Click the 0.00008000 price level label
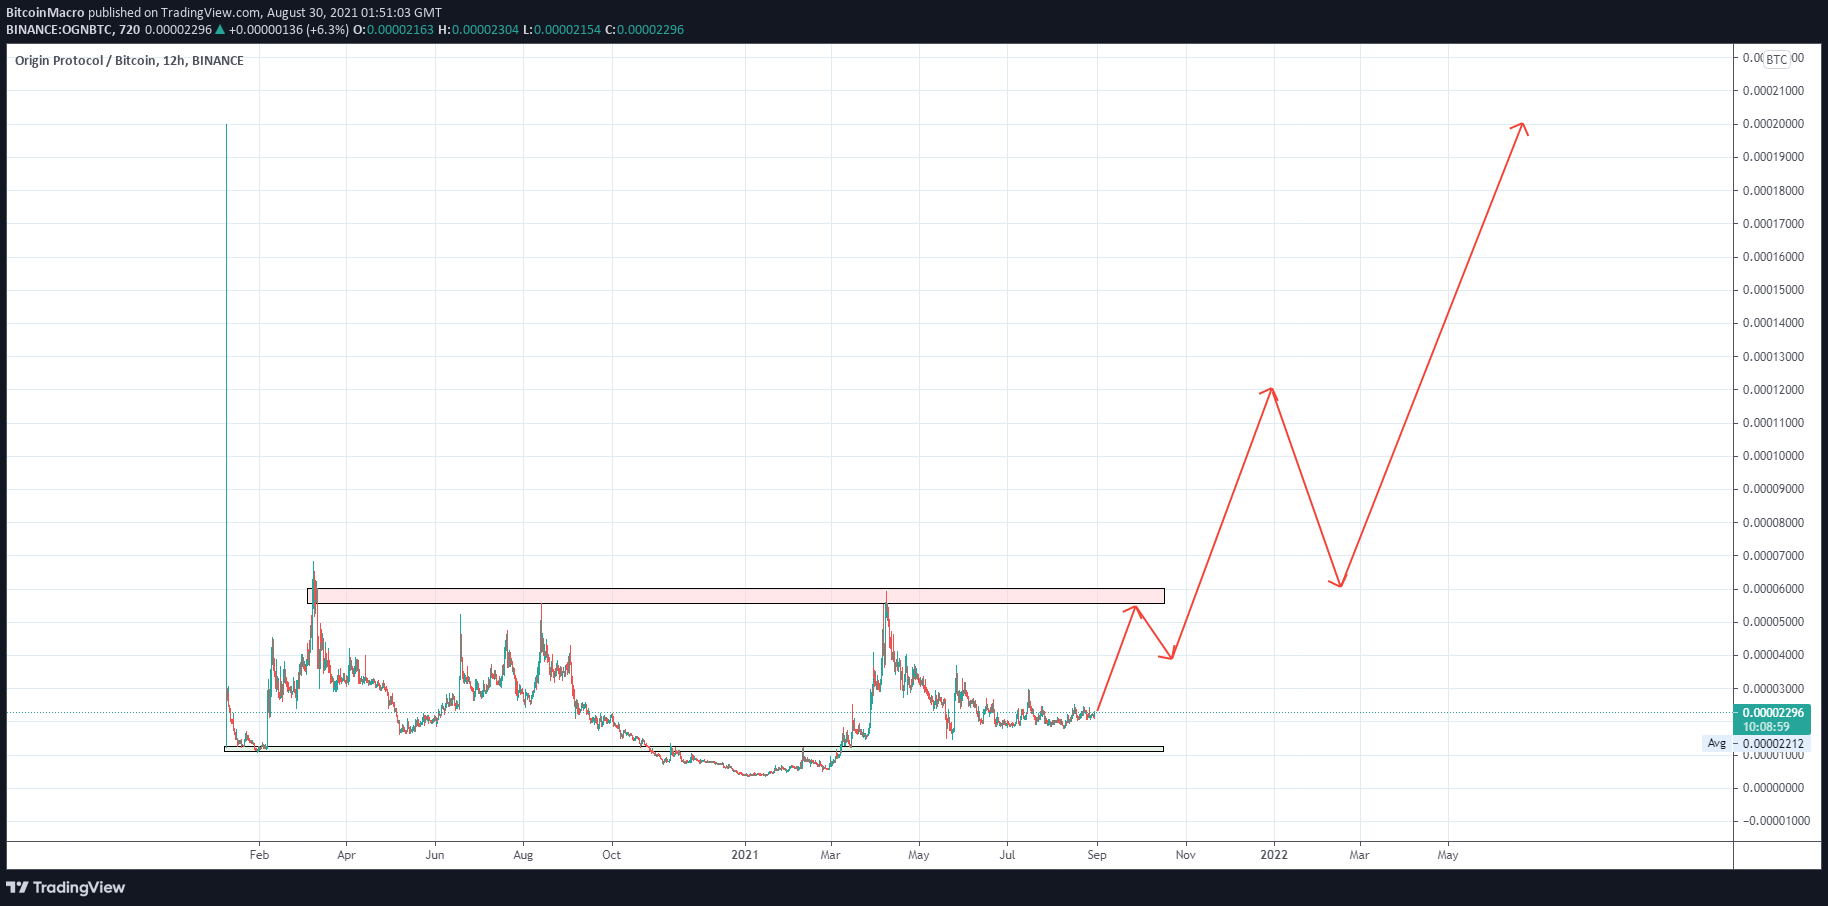The image size is (1828, 906). (x=1773, y=523)
